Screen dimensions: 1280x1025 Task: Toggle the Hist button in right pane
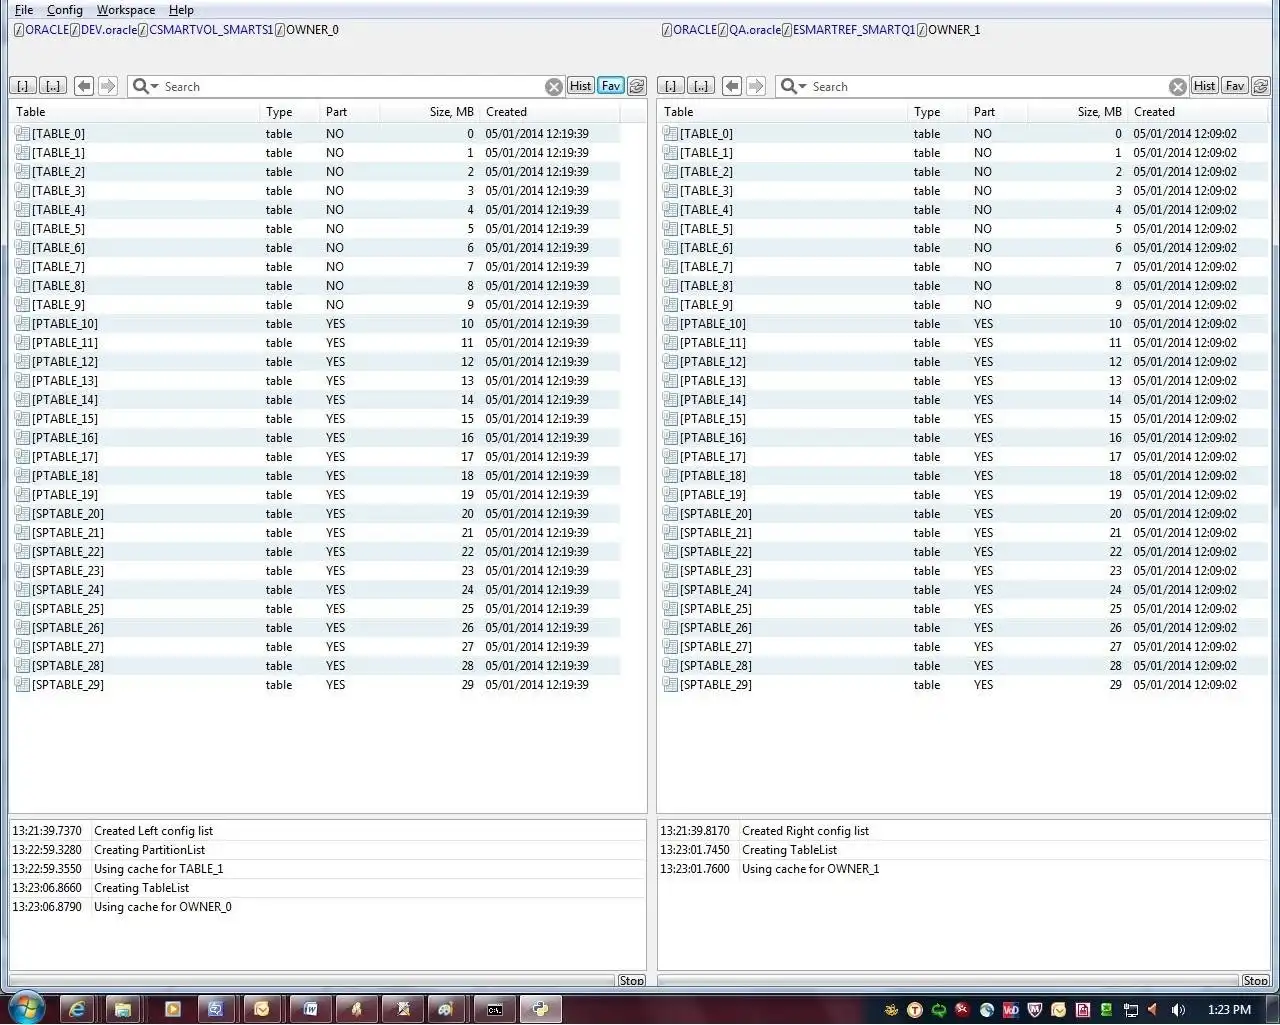pos(1205,86)
